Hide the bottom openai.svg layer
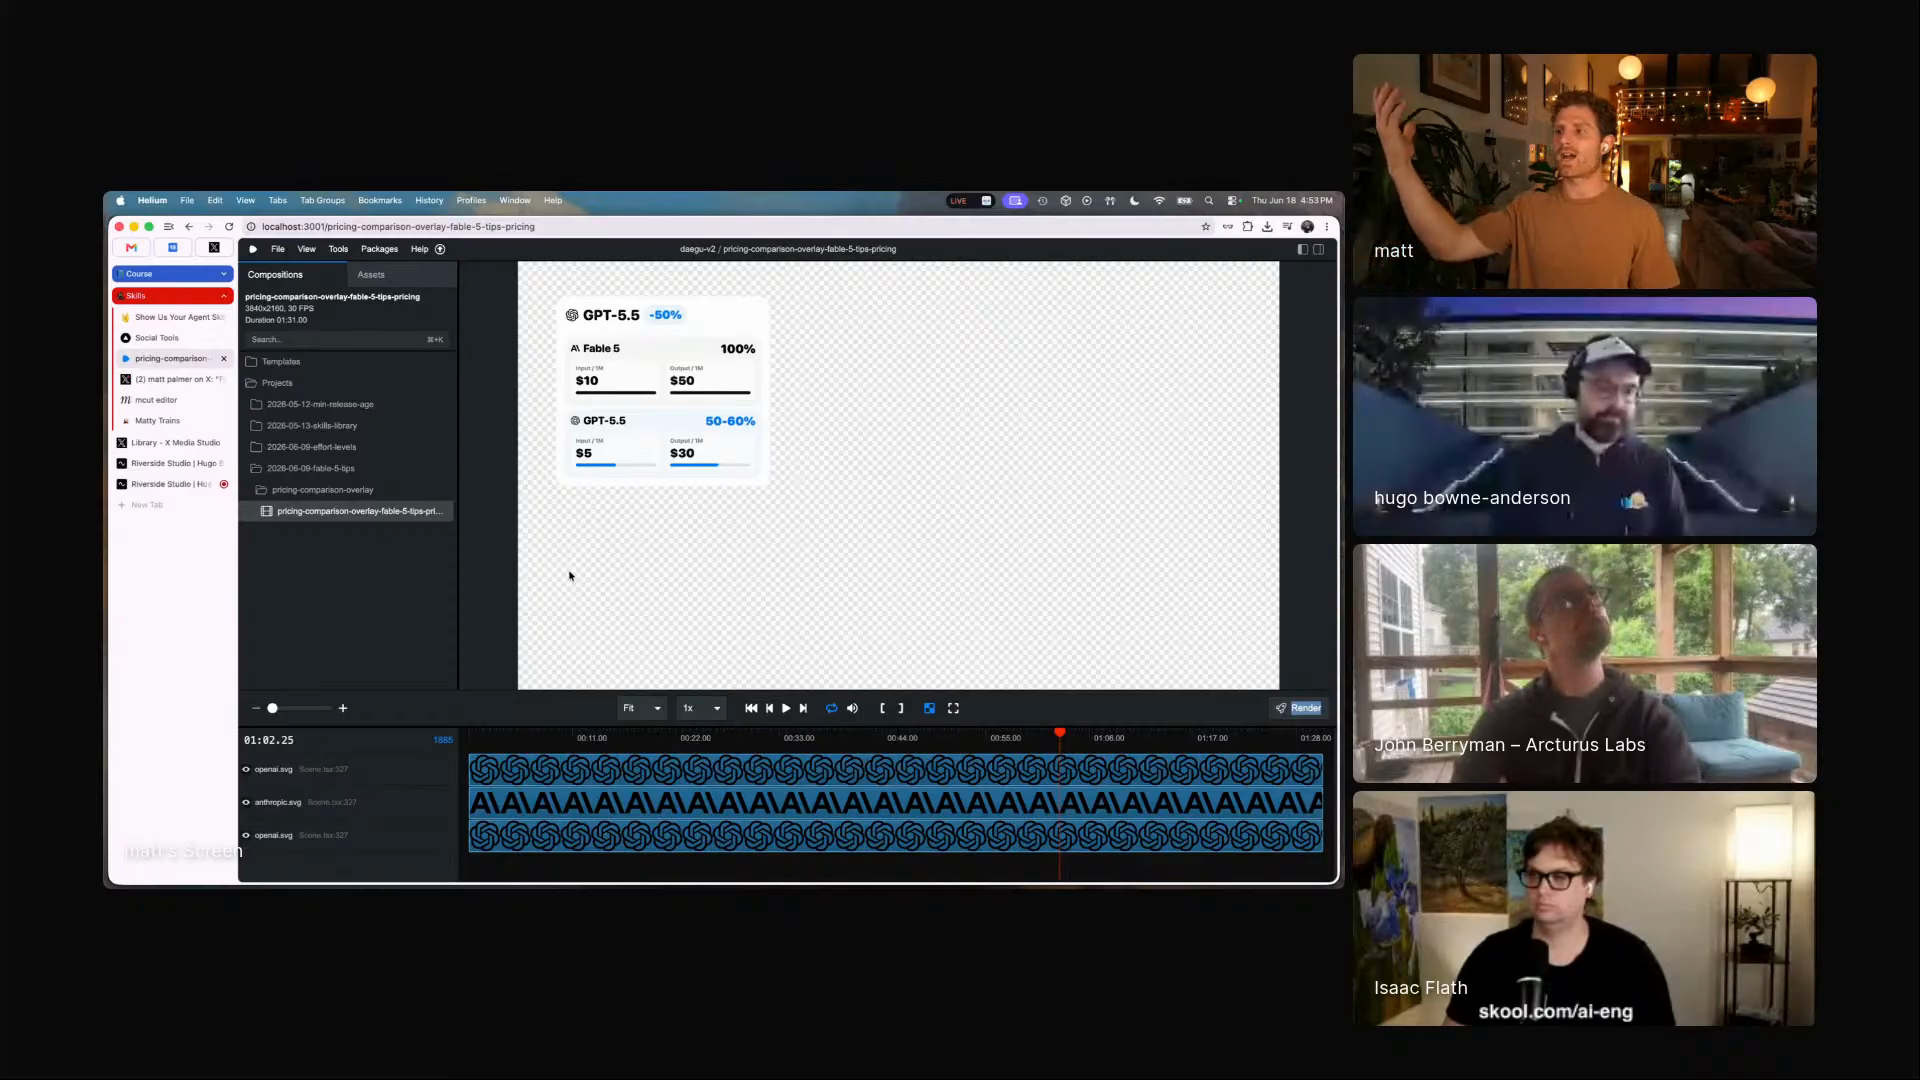The height and width of the screenshot is (1080, 1920). [x=246, y=835]
